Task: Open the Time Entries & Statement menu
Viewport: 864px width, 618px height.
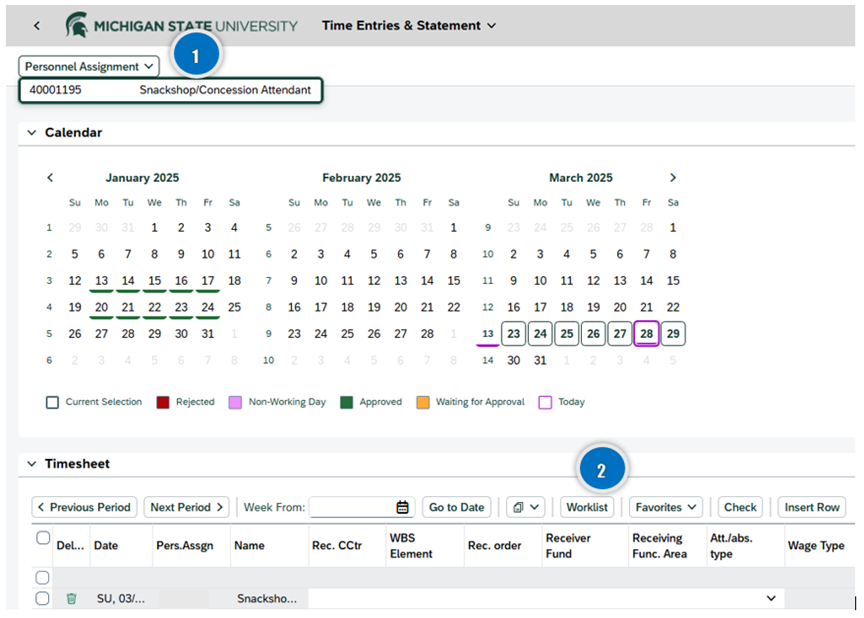Action: [x=408, y=26]
